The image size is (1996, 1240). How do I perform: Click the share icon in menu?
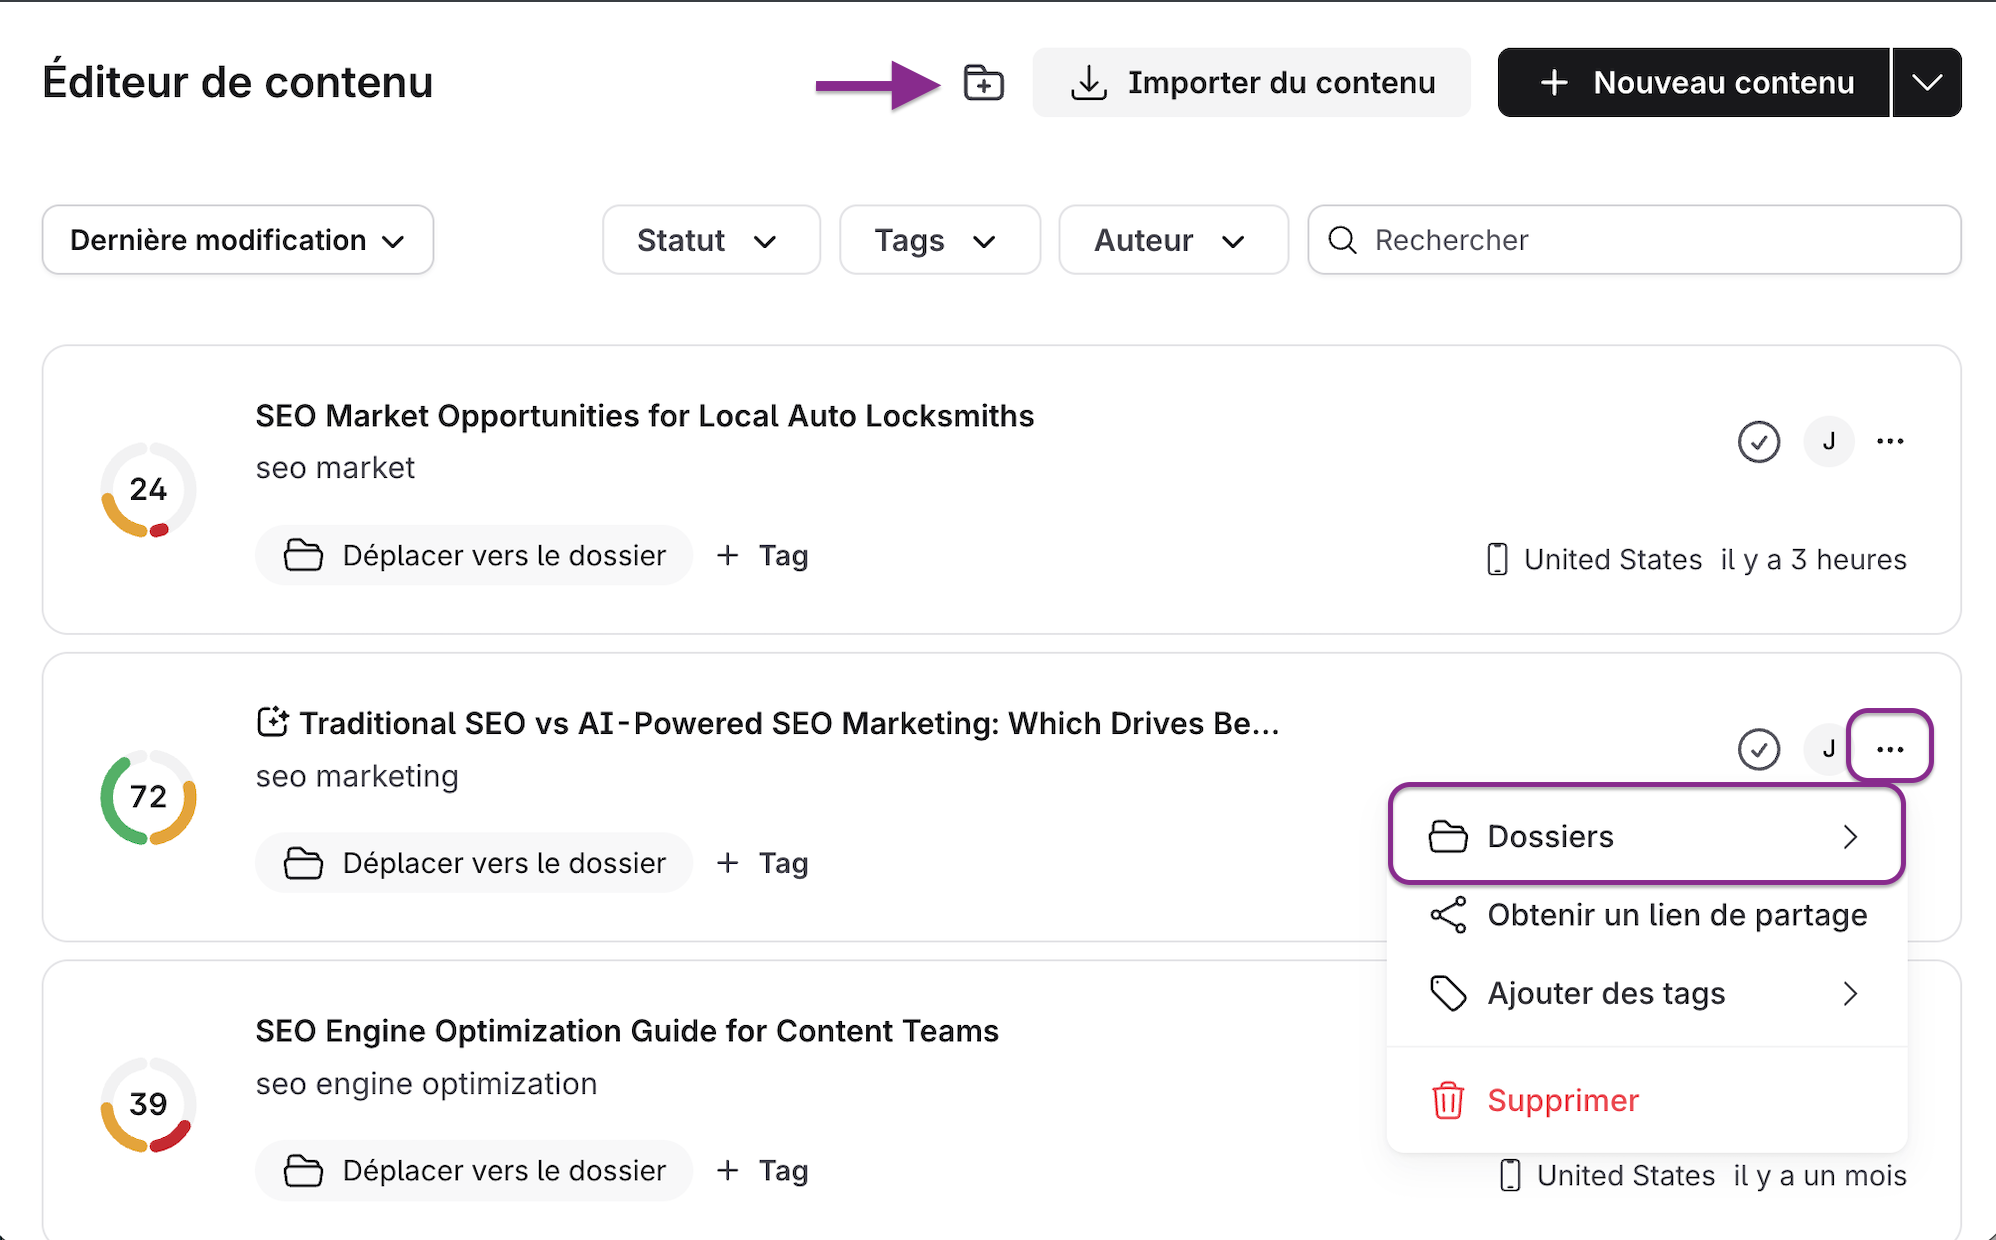click(1448, 915)
